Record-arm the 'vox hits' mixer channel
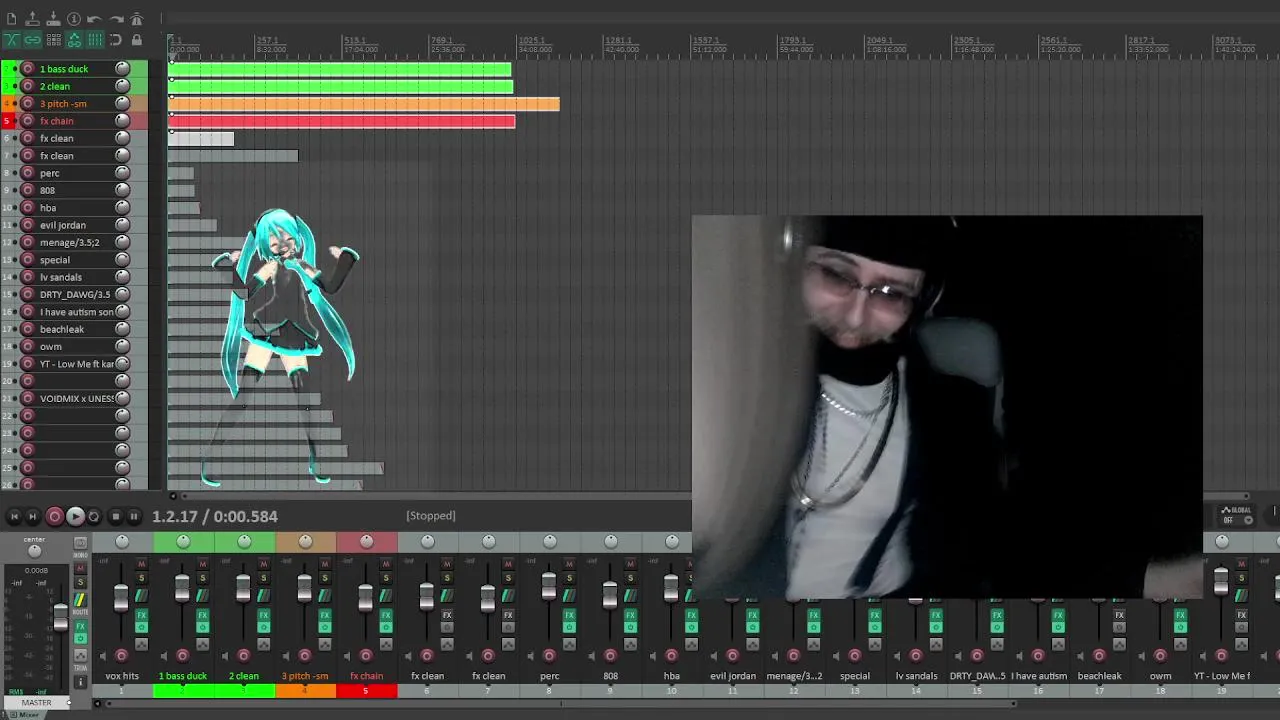The image size is (1280, 720). coord(121,656)
